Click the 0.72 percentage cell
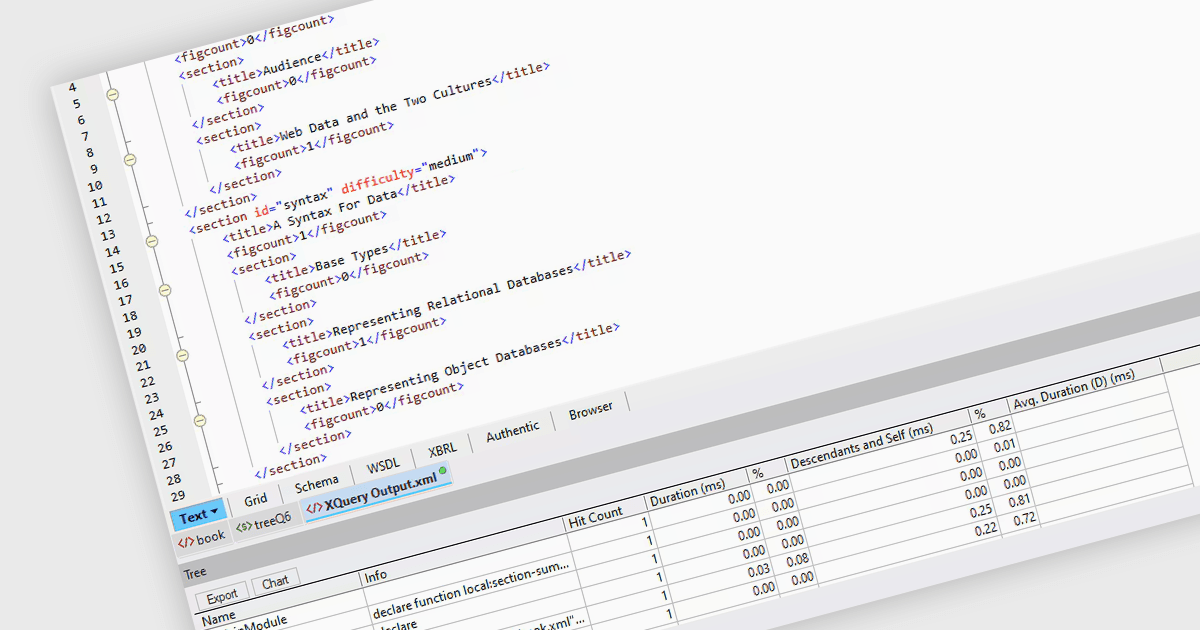 [x=1025, y=520]
